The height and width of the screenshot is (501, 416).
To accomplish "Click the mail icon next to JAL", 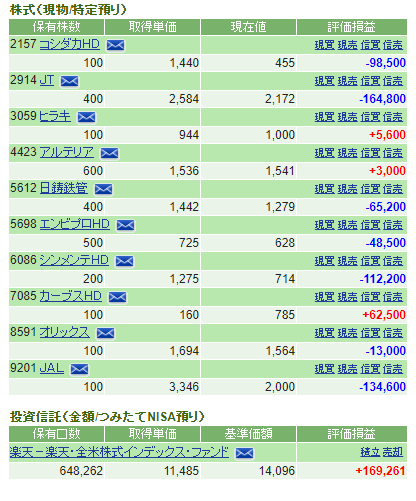I will pos(80,369).
